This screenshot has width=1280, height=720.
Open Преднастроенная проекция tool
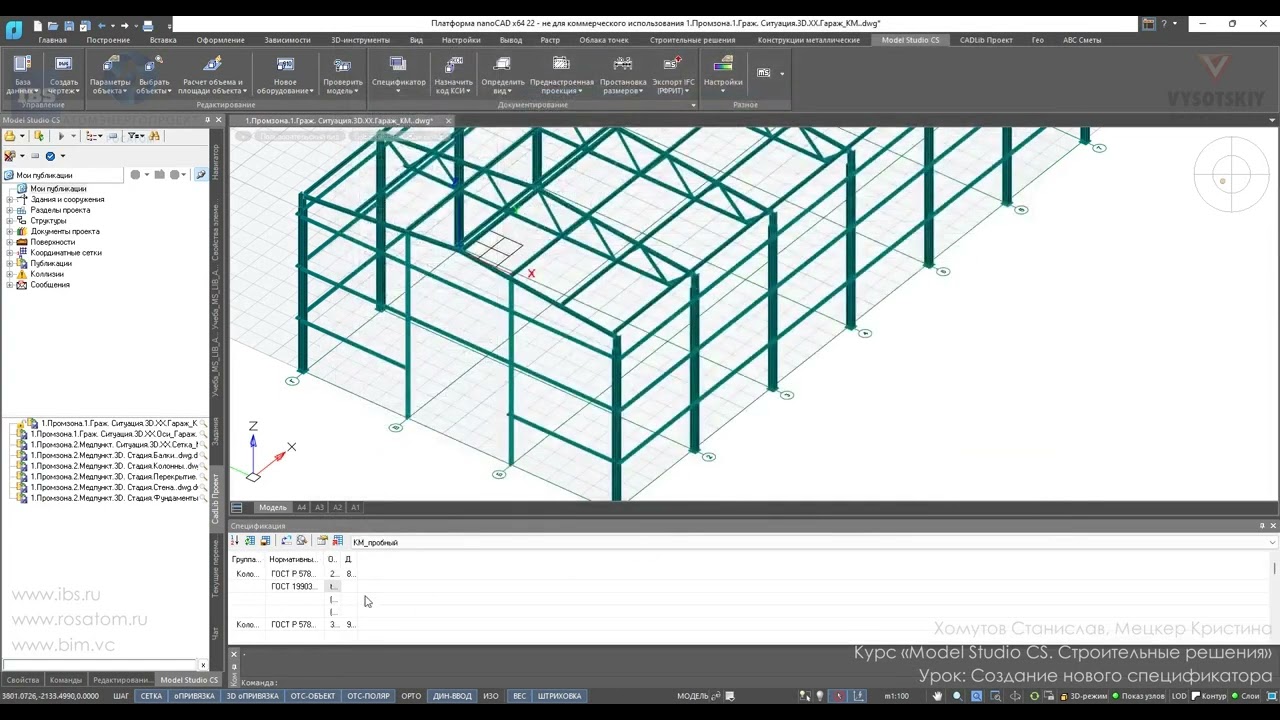click(x=561, y=74)
